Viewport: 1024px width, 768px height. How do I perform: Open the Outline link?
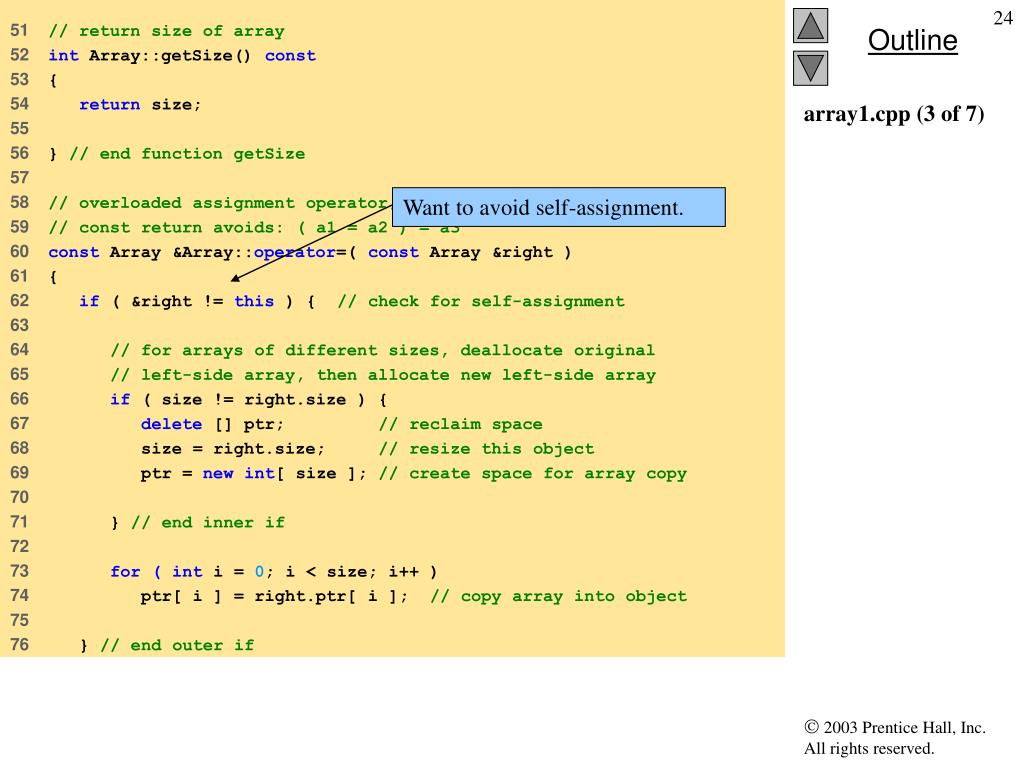pos(912,41)
